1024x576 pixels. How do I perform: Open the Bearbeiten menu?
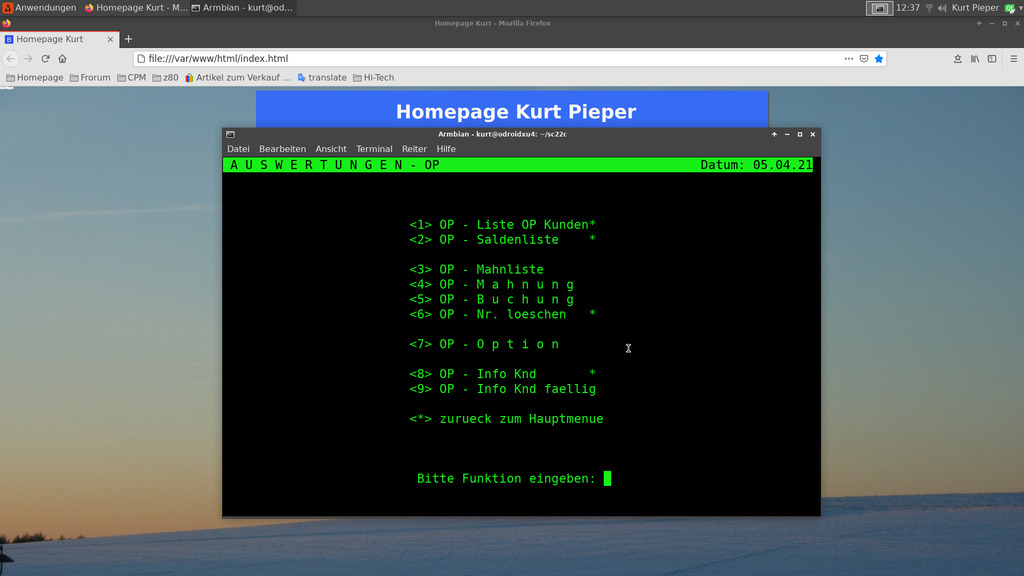(282, 149)
